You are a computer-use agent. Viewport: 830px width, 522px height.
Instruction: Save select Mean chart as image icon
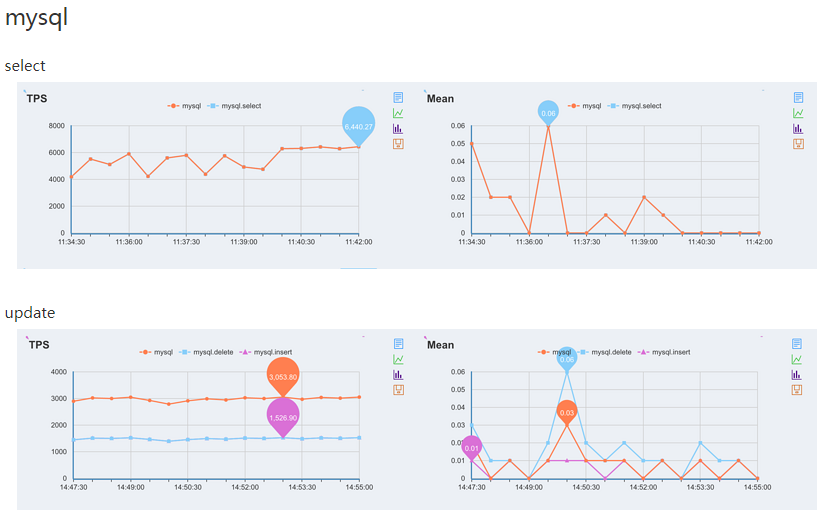point(798,144)
